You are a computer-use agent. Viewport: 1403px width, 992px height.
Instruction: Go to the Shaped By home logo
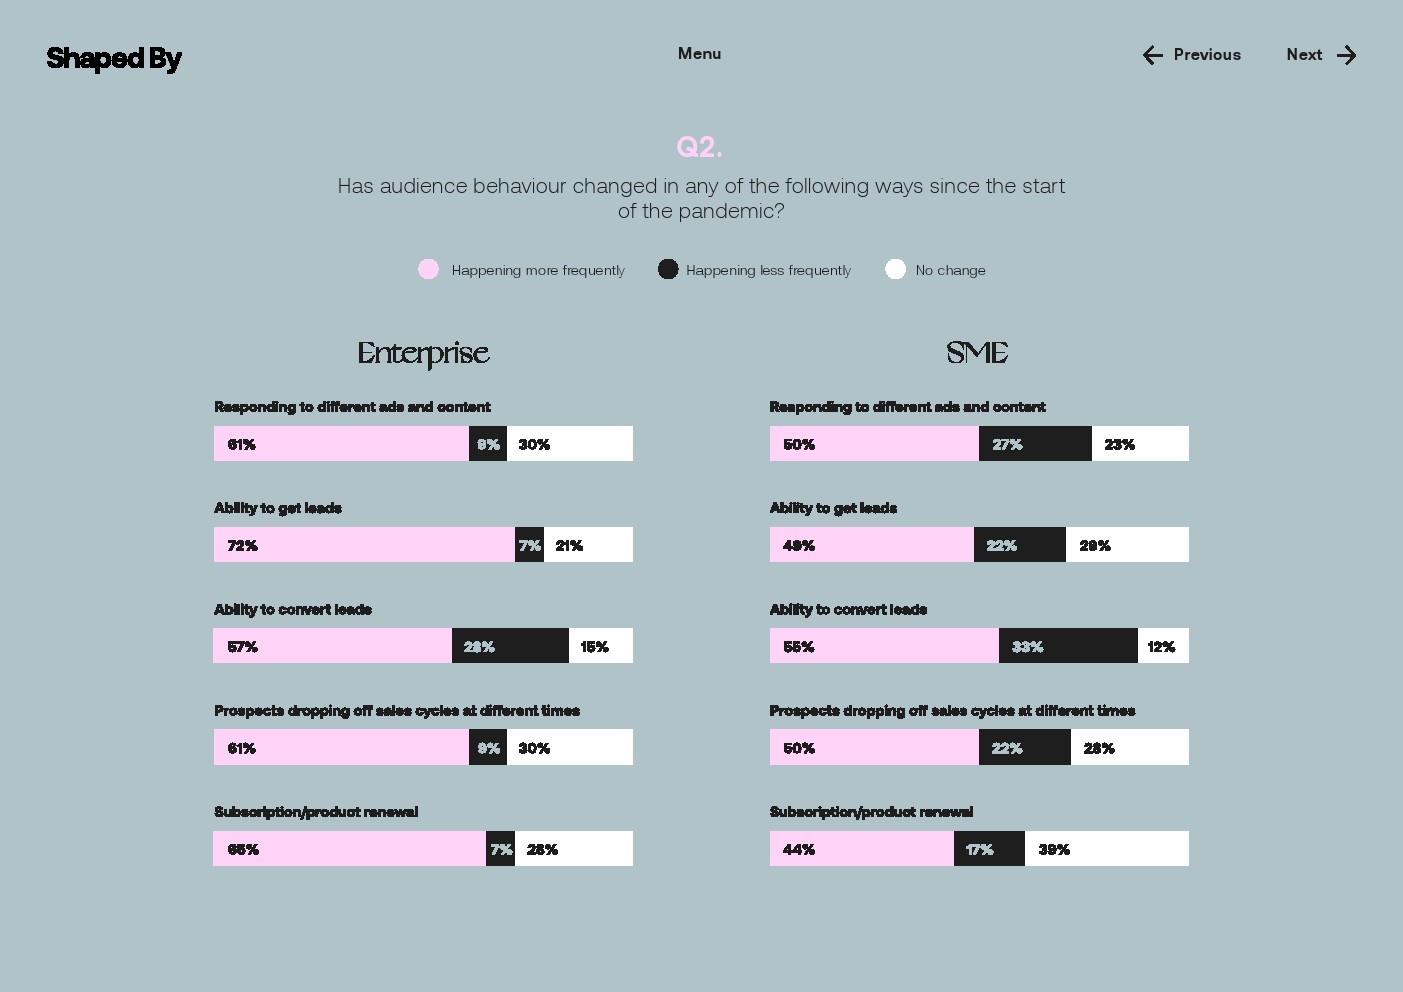coord(114,58)
